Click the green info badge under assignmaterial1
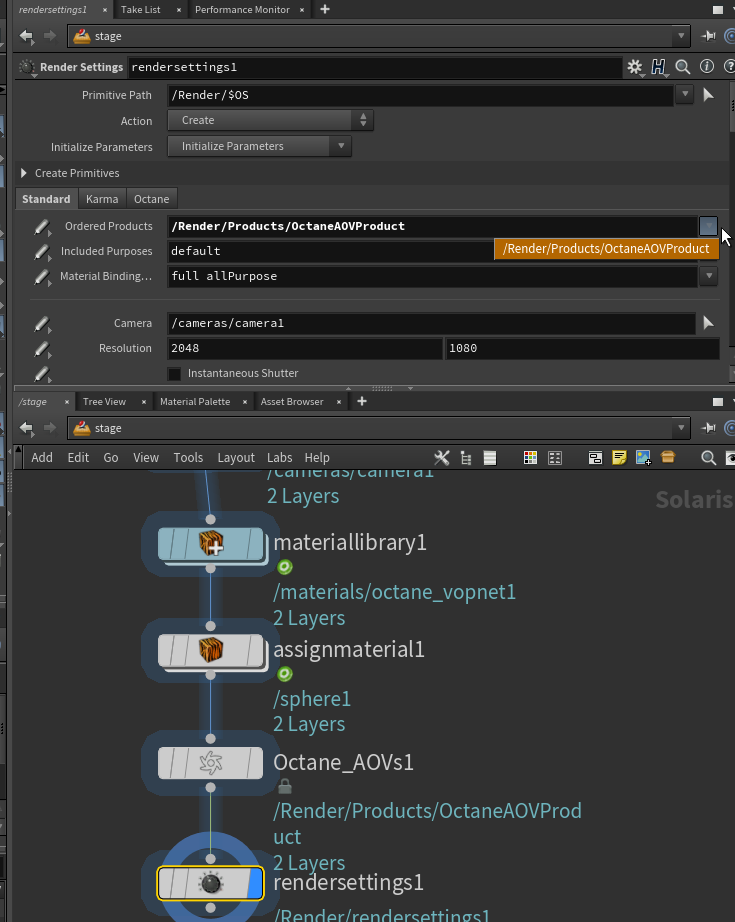The width and height of the screenshot is (735, 922). click(x=285, y=674)
